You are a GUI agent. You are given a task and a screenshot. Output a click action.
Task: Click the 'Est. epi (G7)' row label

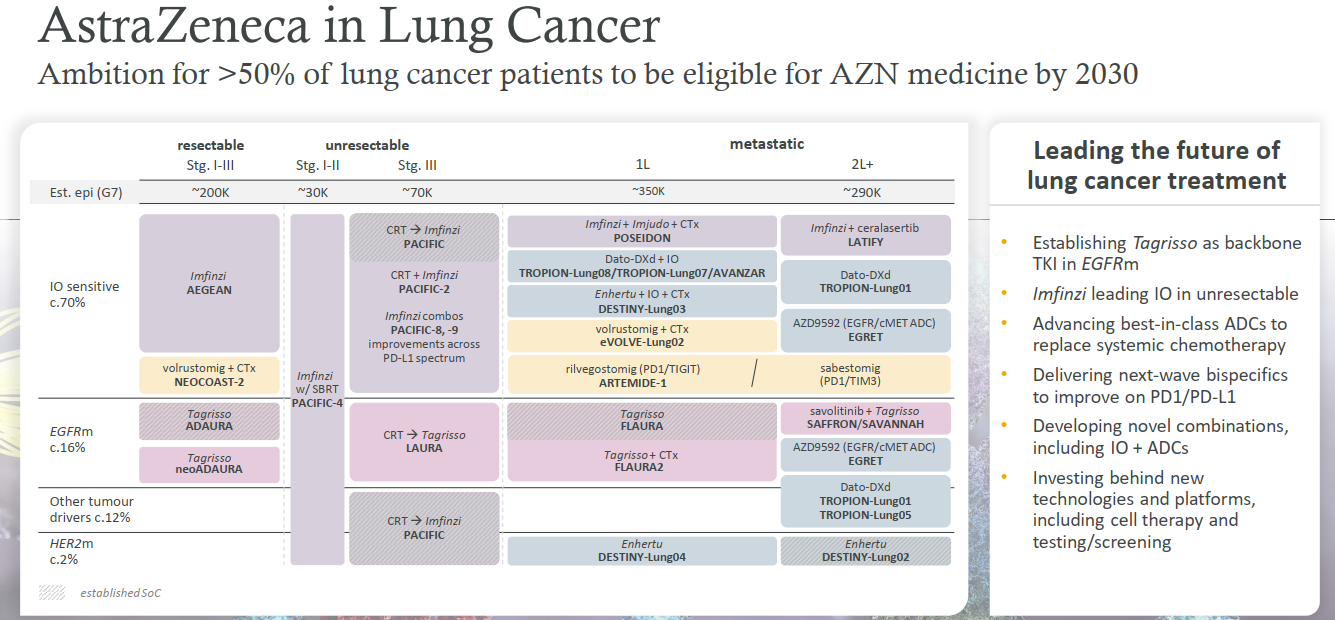[86, 192]
